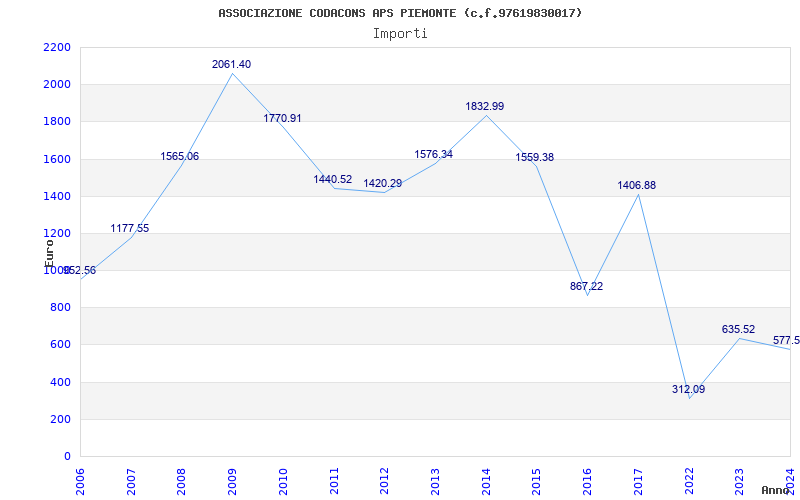
Task: Click the Importi subtitle
Action: [x=400, y=34]
